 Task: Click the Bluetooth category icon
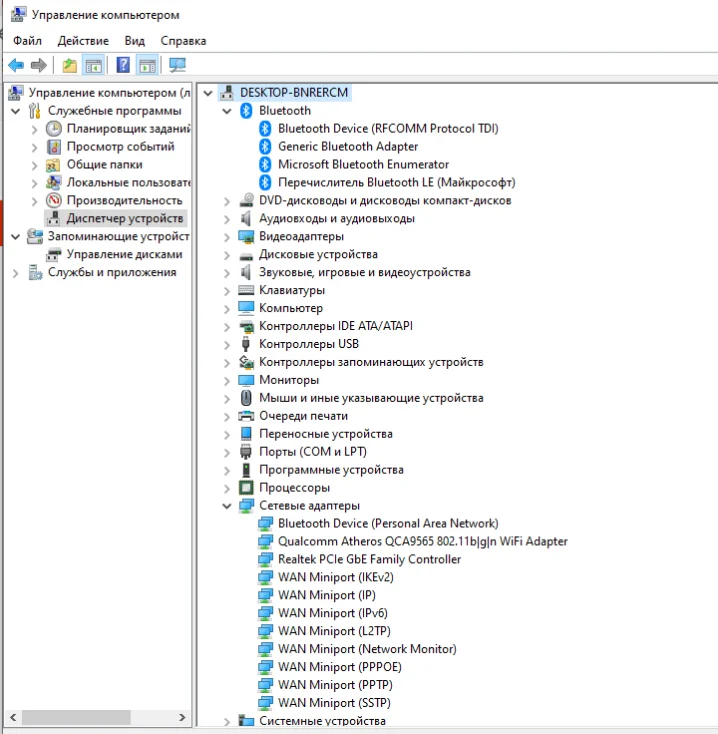tap(246, 111)
